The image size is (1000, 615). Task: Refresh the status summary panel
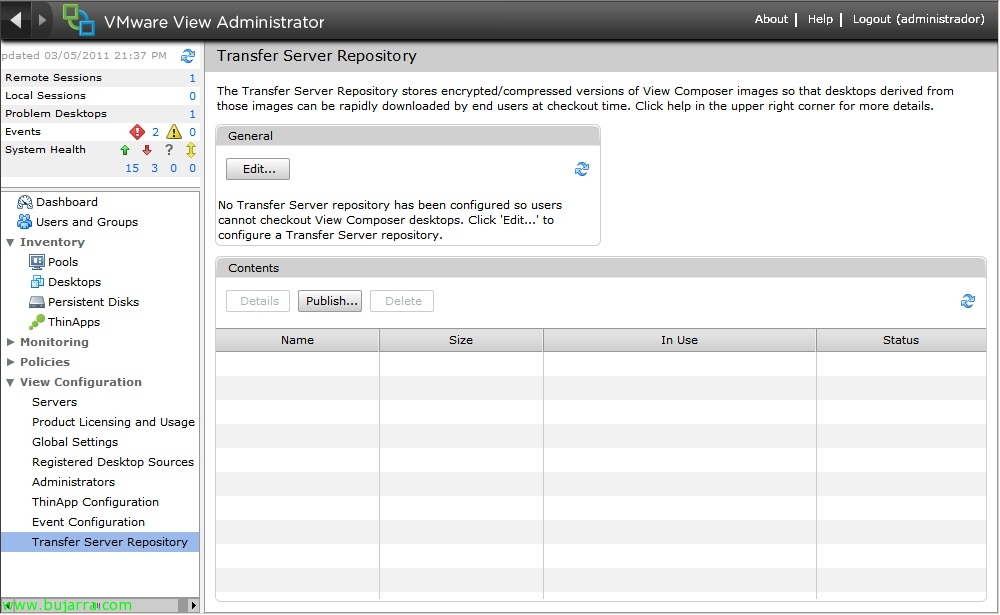point(188,56)
